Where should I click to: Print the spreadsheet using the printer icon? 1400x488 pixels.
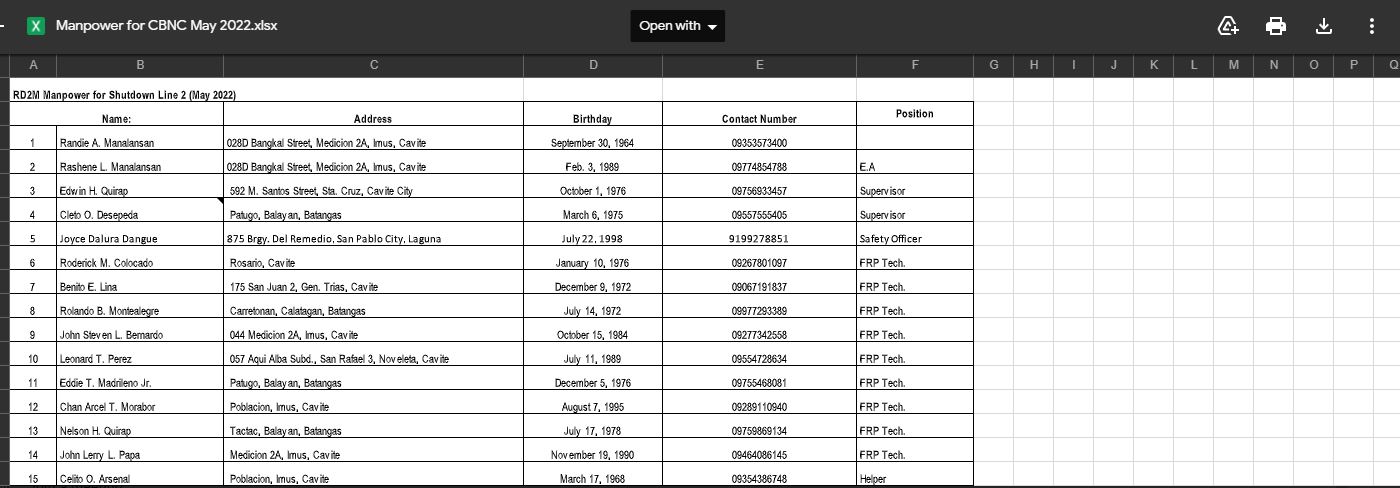tap(1276, 26)
